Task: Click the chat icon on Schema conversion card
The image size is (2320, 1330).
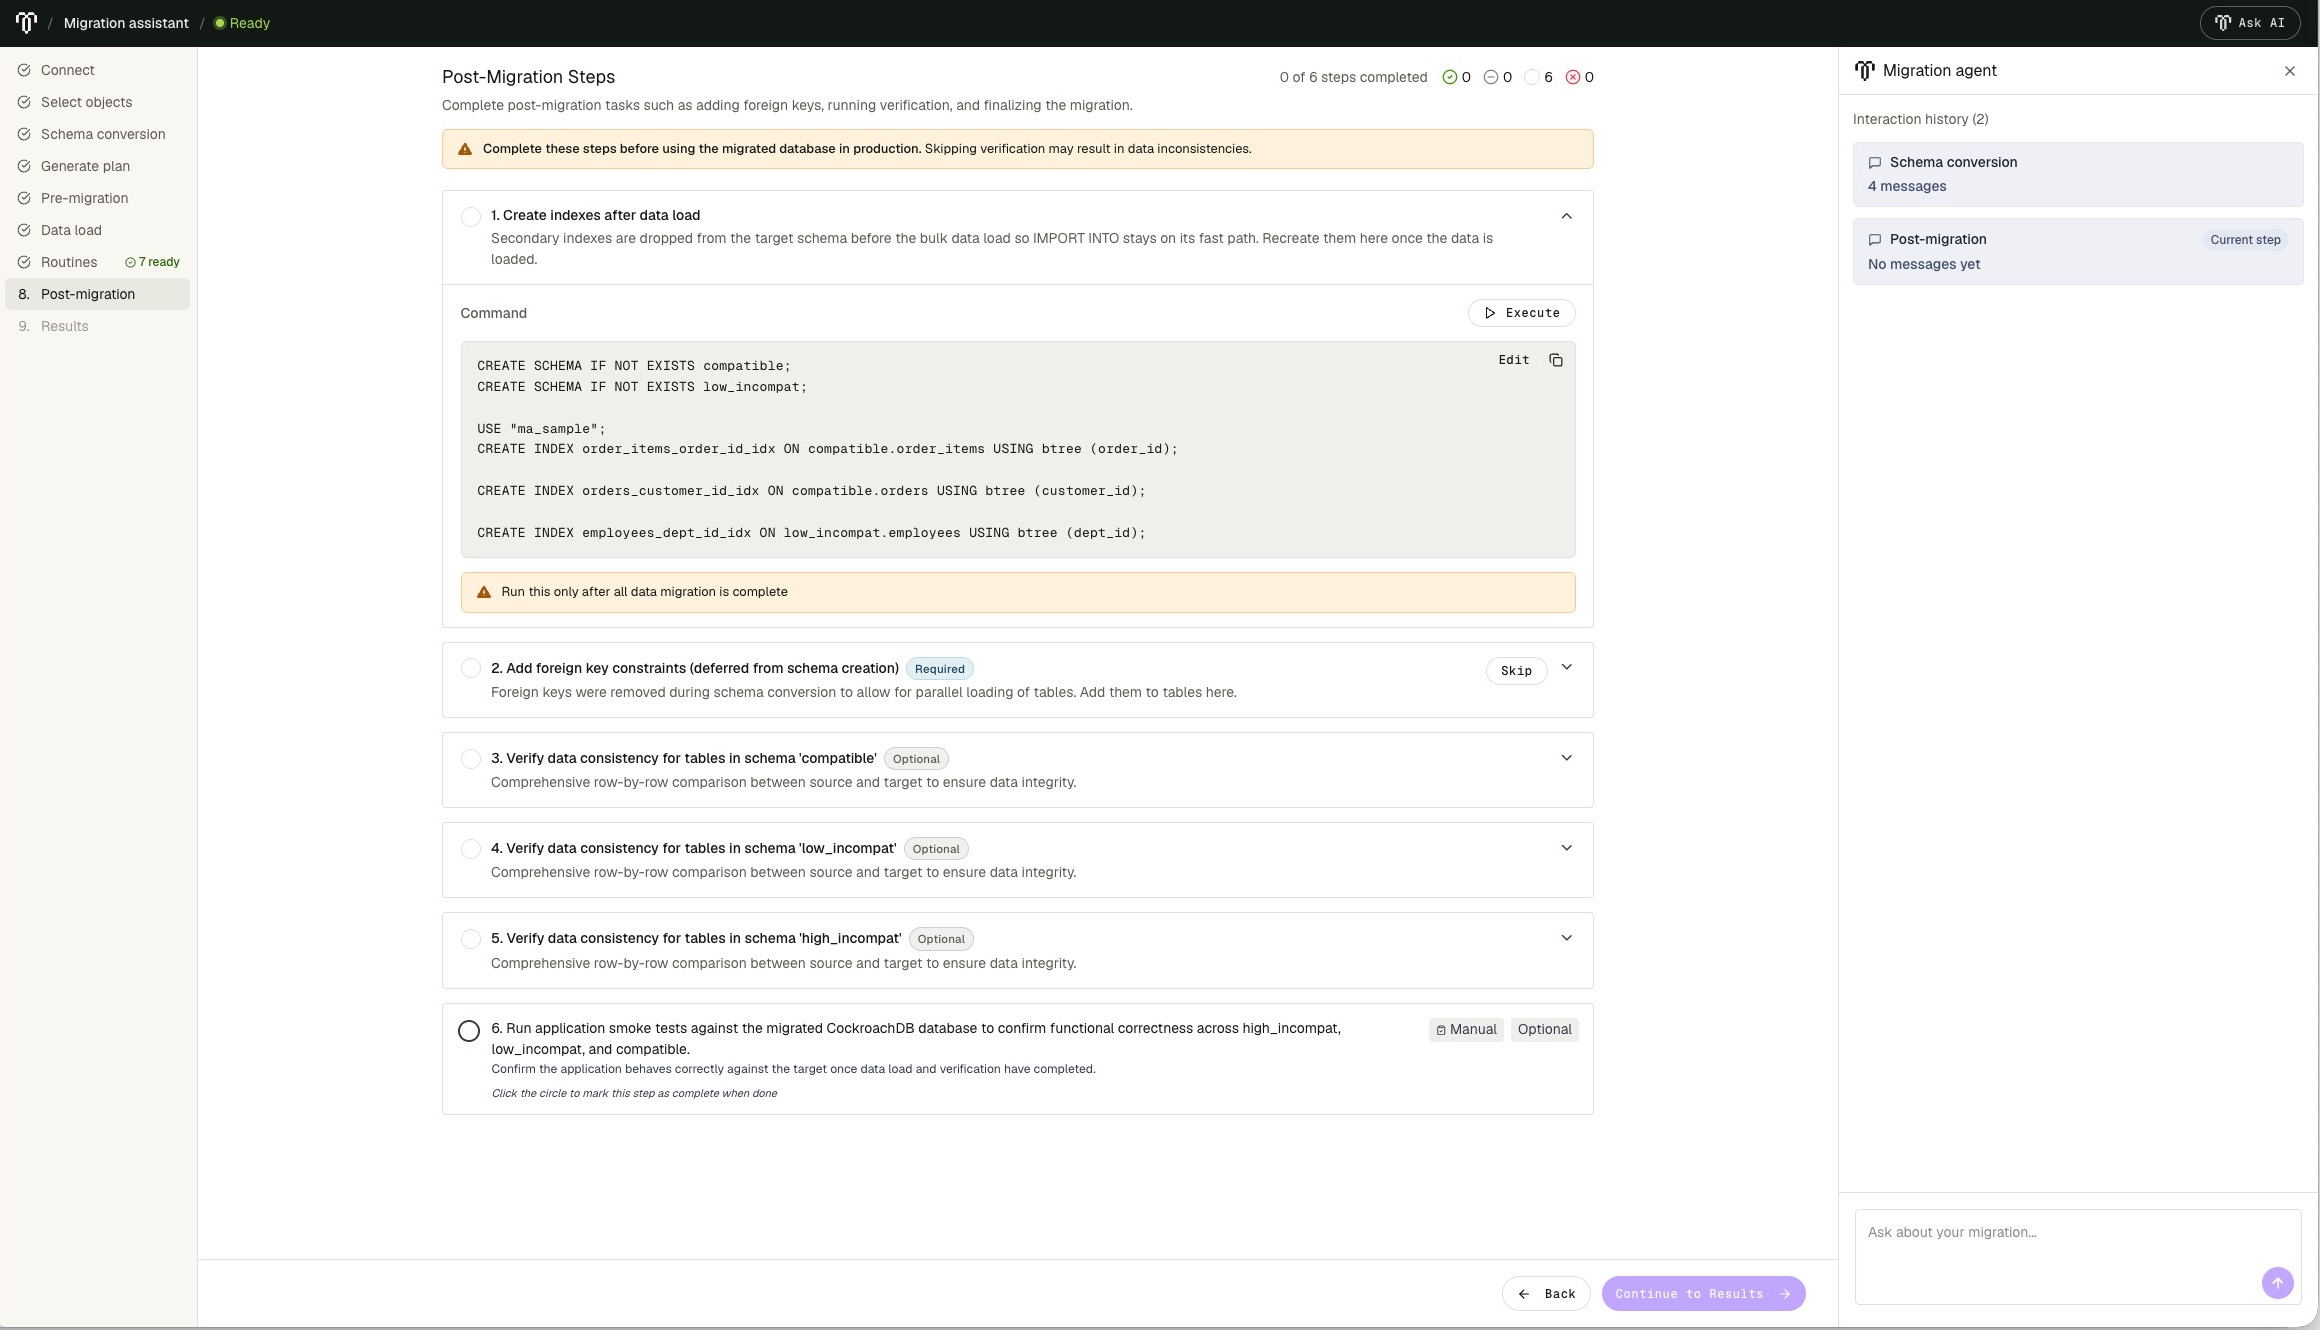Action: pyautogui.click(x=1875, y=163)
